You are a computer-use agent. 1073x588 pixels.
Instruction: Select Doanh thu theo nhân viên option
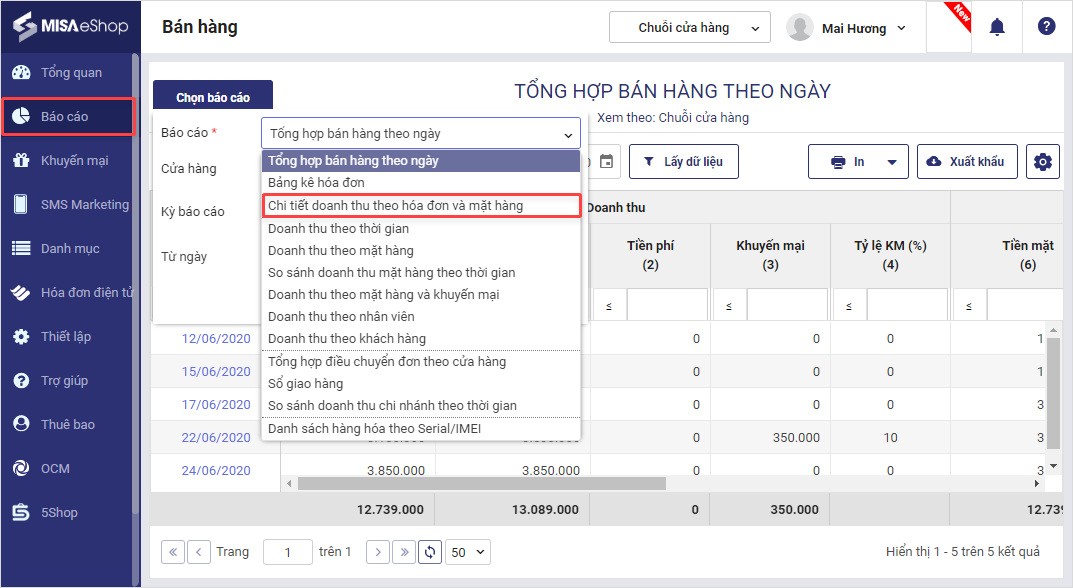coord(421,316)
